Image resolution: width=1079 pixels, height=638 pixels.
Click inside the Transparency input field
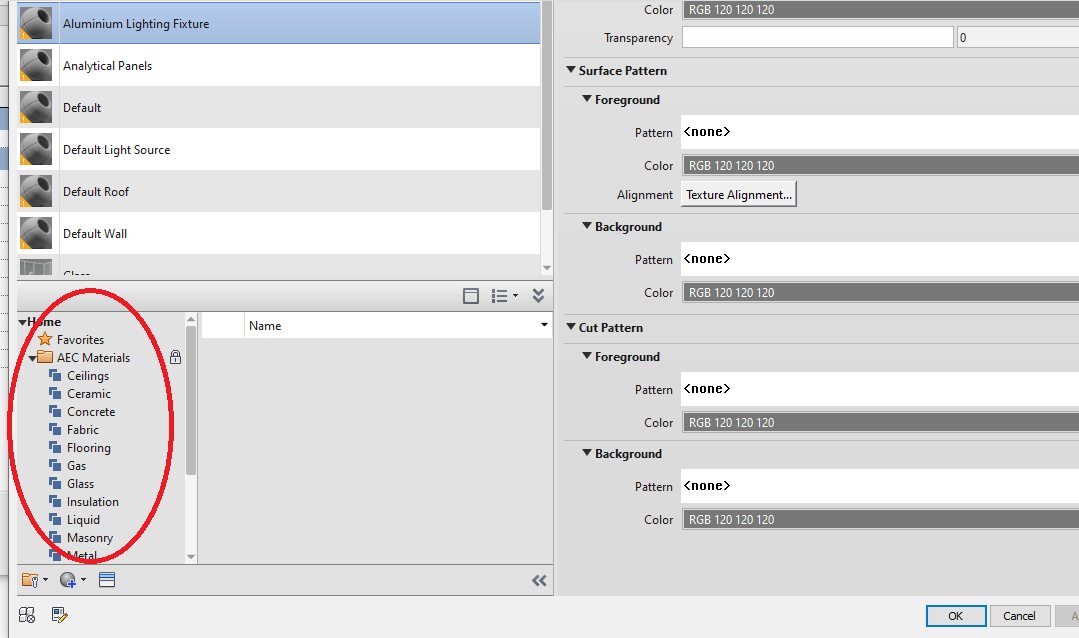click(x=817, y=36)
